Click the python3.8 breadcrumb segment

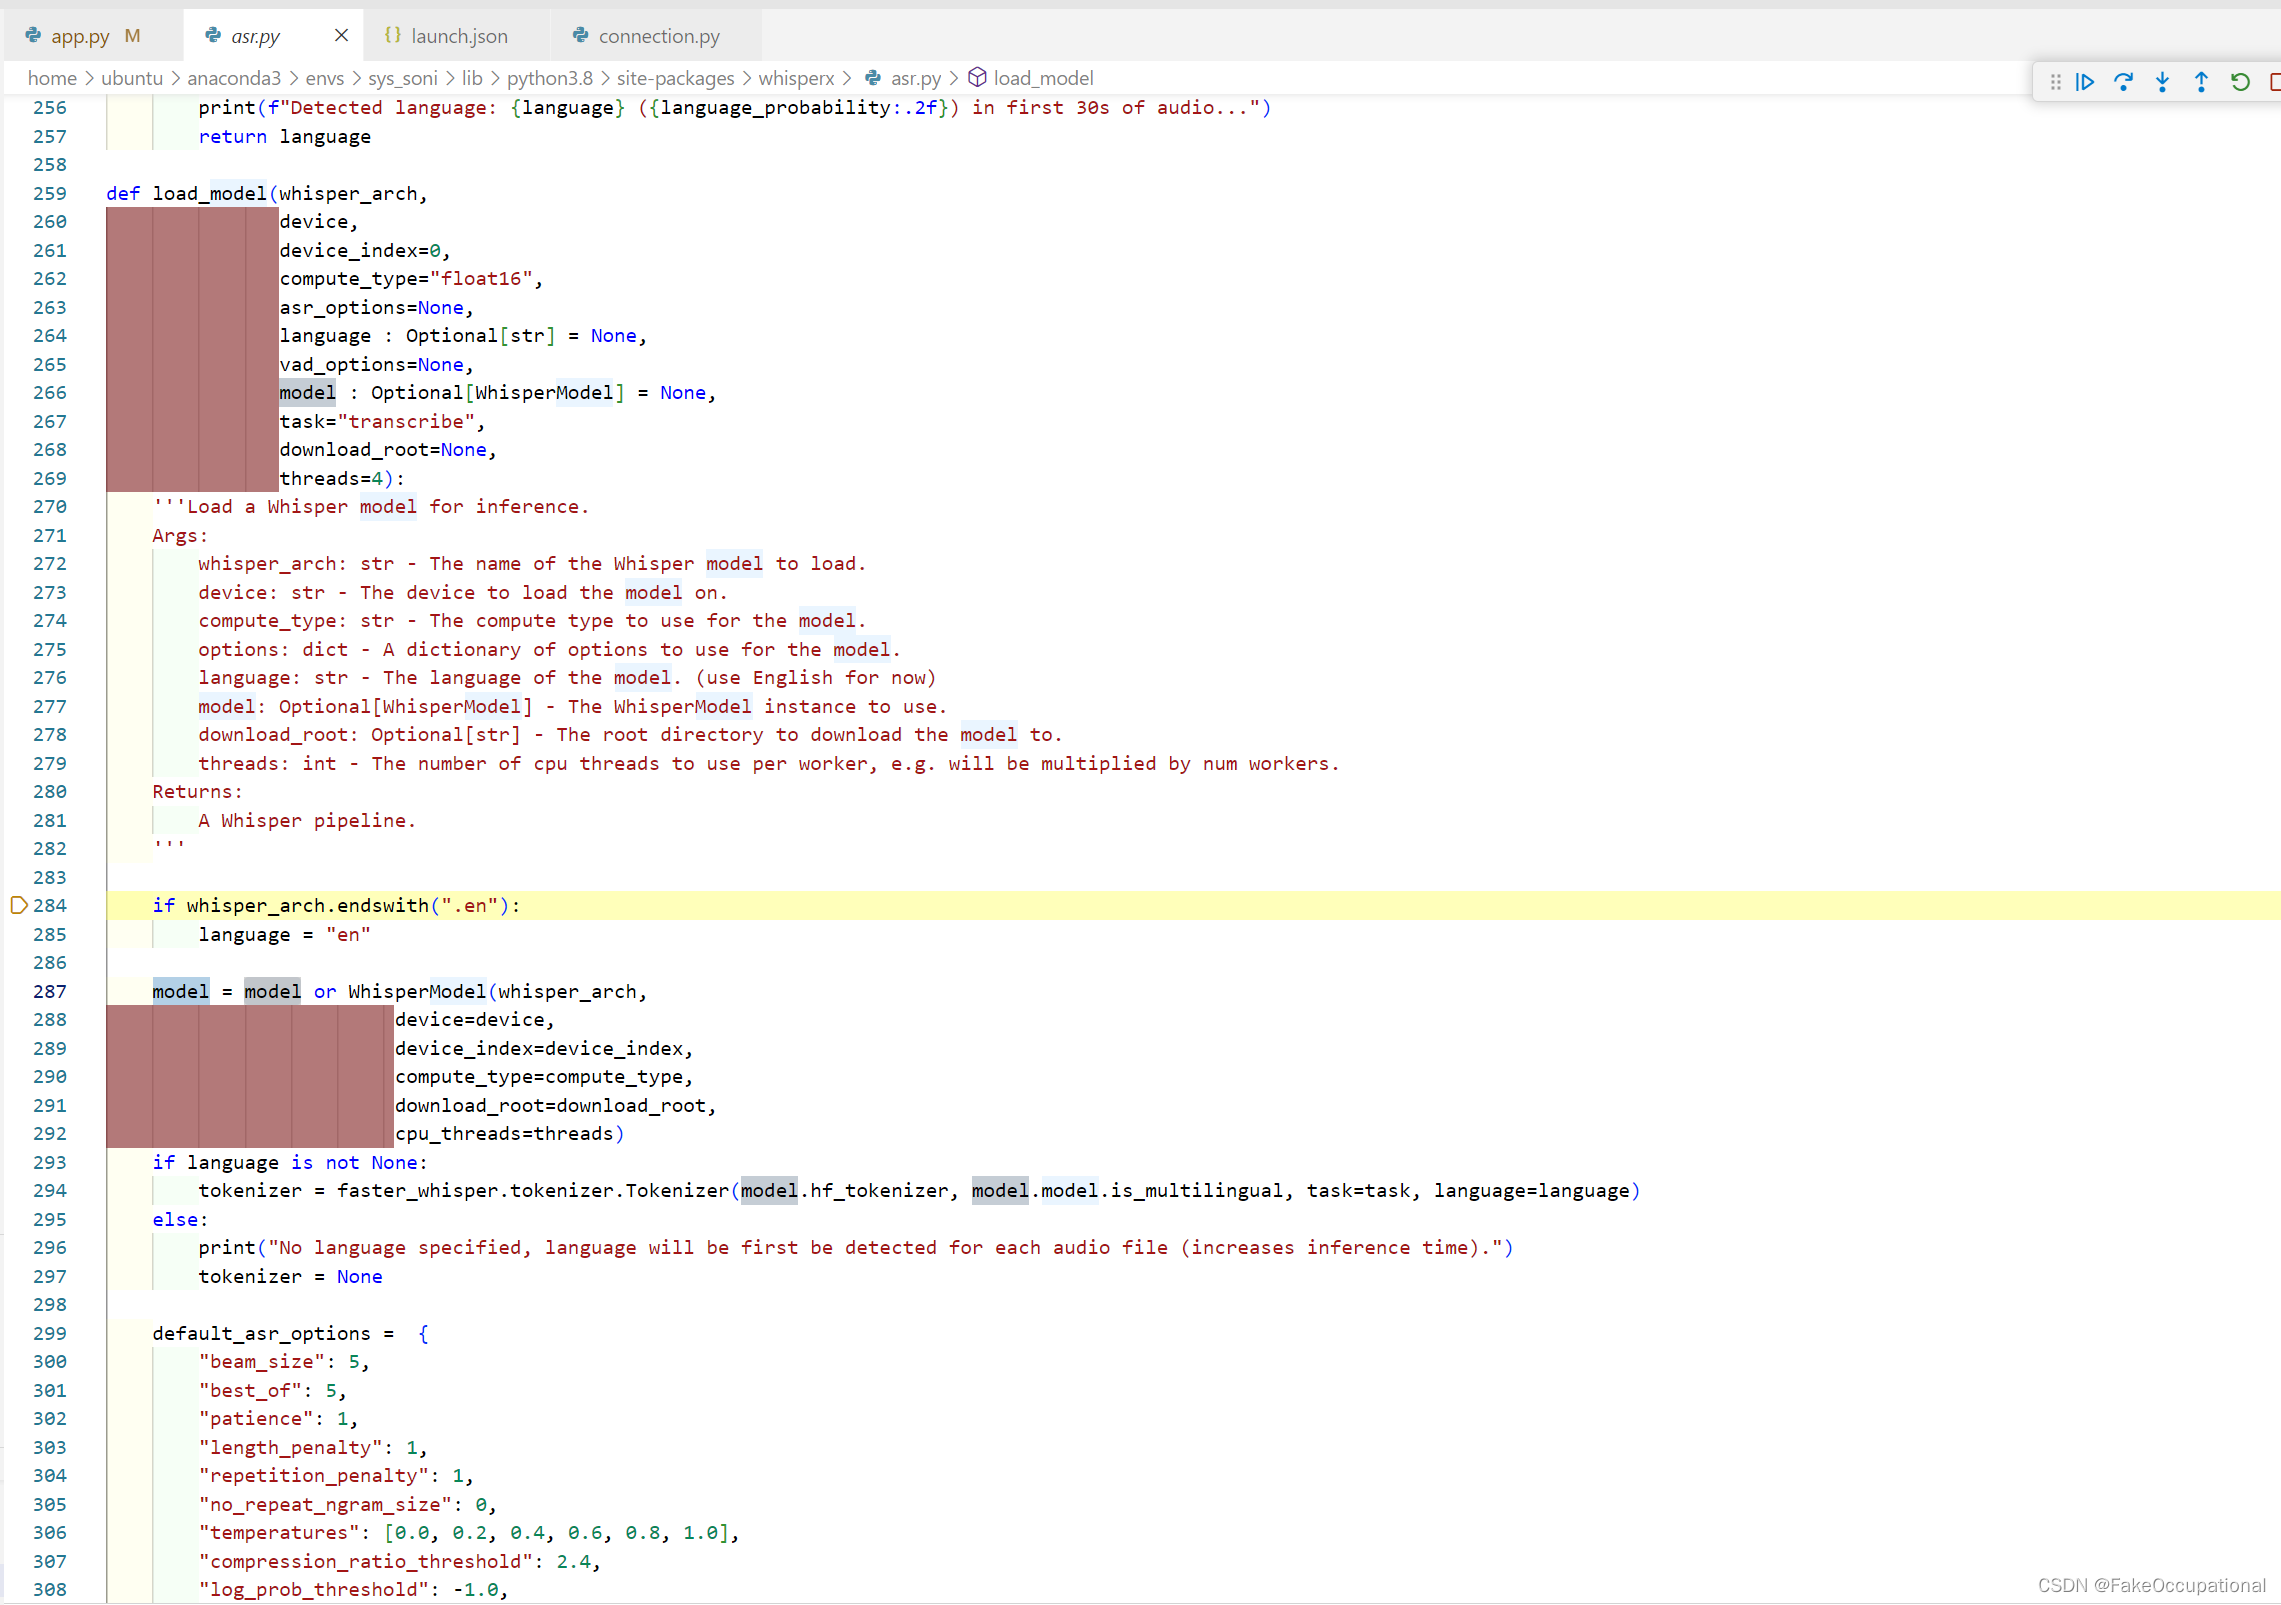tap(549, 78)
